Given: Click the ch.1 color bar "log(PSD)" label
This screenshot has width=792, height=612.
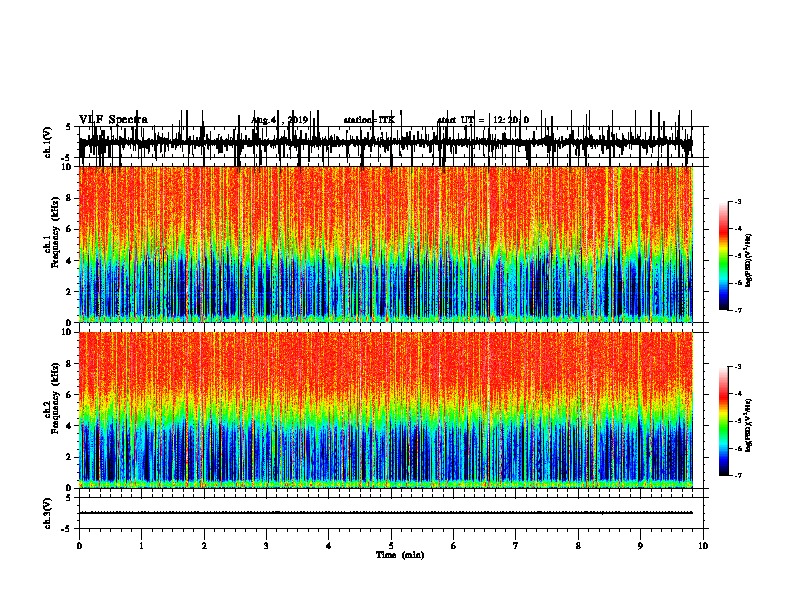Looking at the screenshot, I should click(749, 260).
